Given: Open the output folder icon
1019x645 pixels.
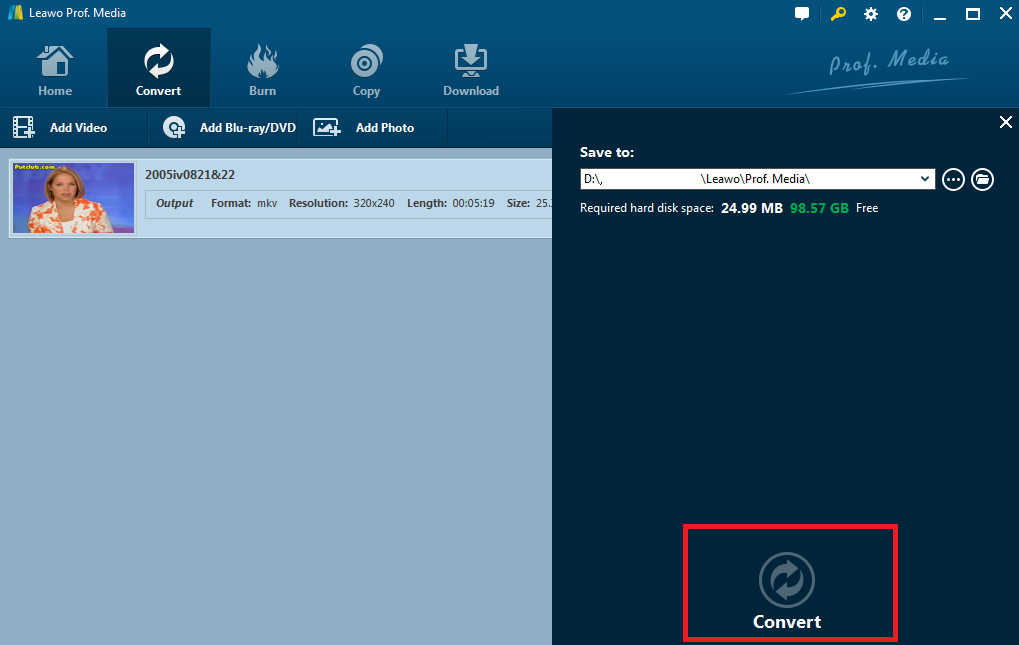Looking at the screenshot, I should [982, 179].
